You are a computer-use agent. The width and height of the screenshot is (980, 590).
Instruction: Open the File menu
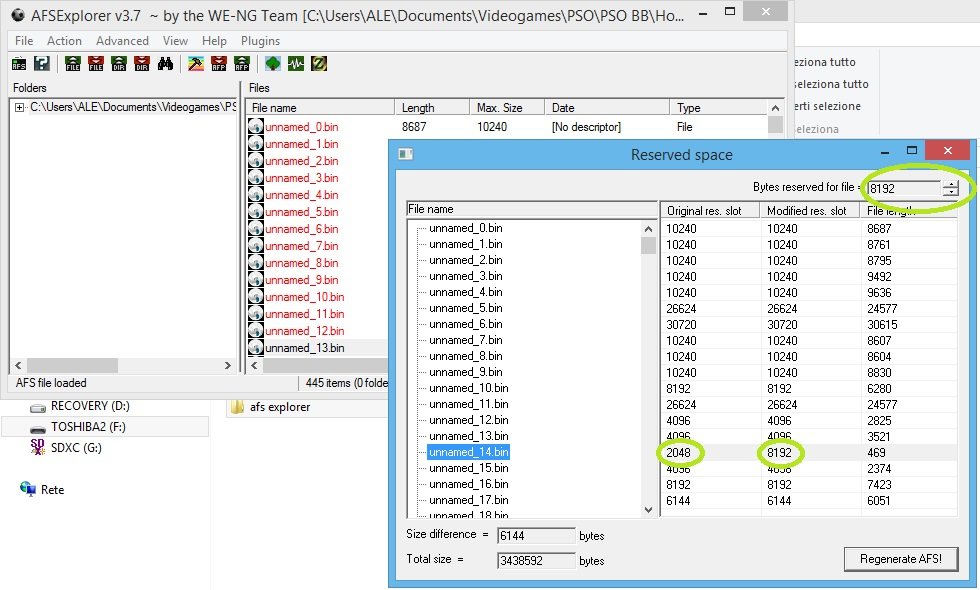(24, 41)
